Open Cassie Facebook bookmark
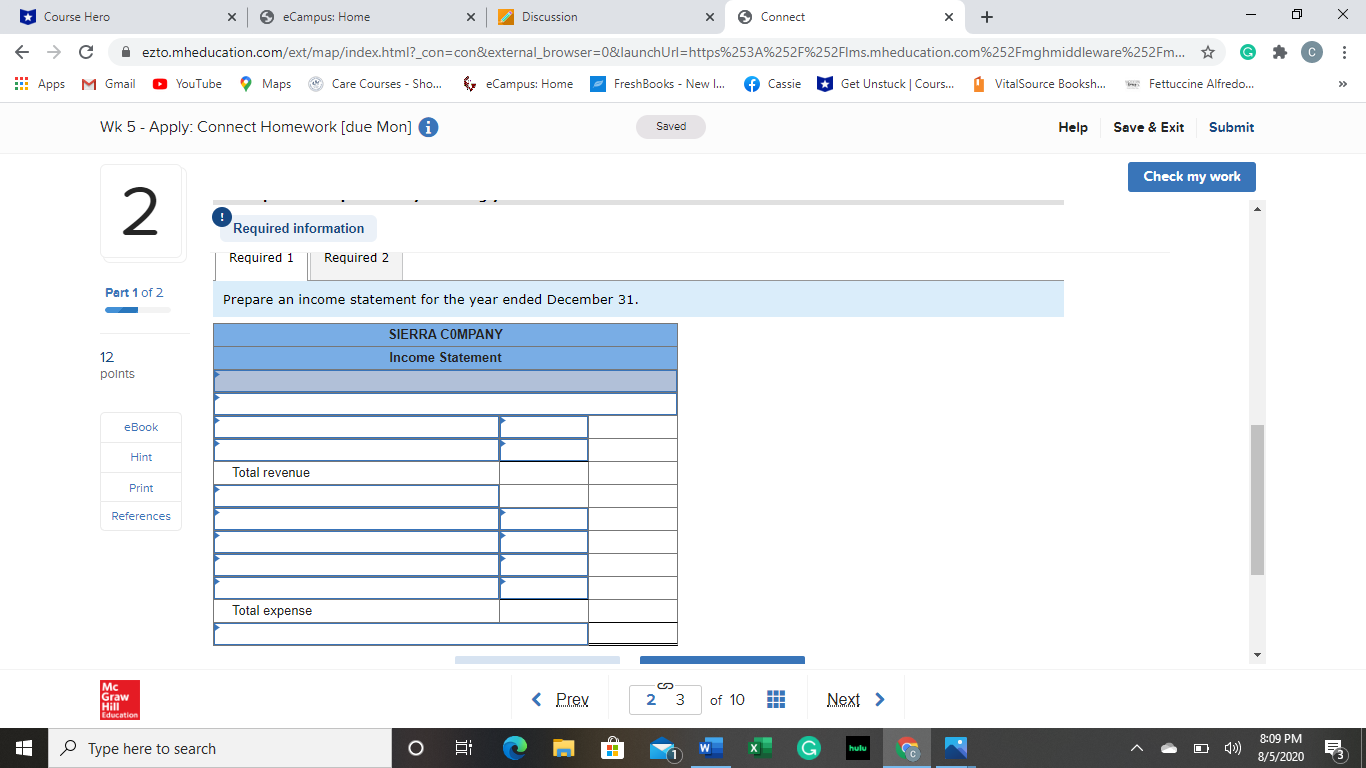 (x=773, y=84)
